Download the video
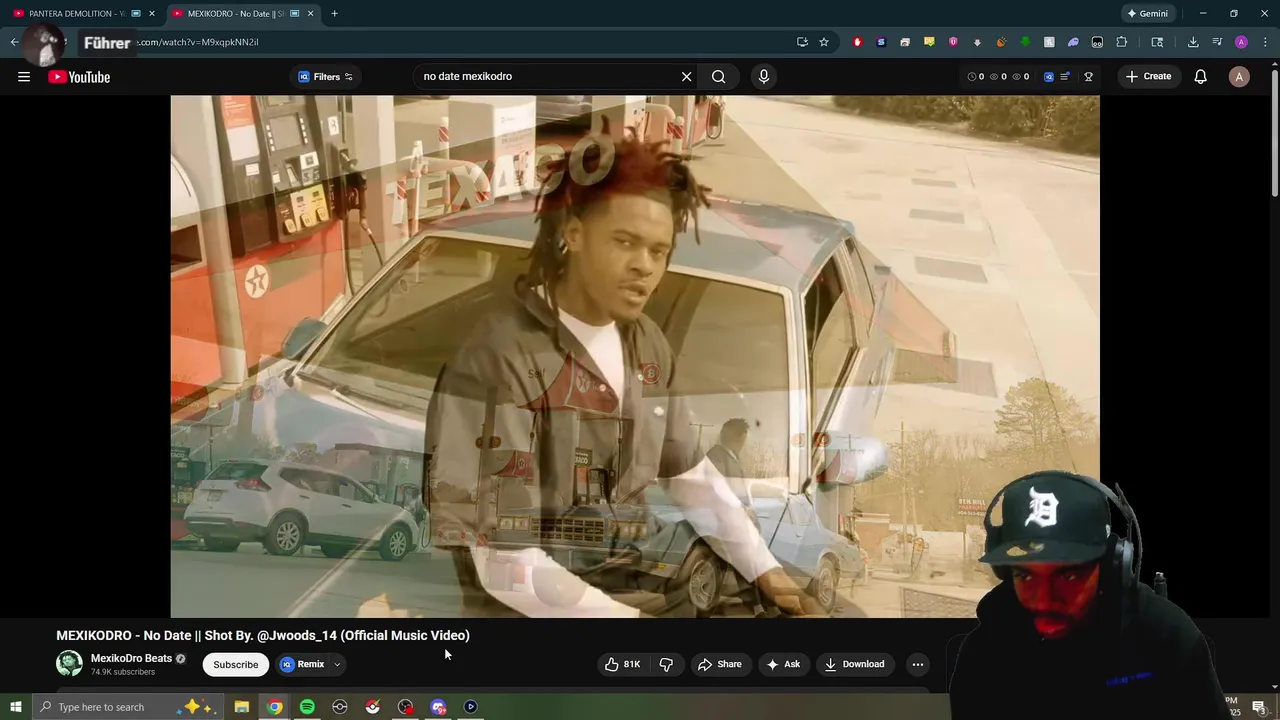 pyautogui.click(x=855, y=664)
